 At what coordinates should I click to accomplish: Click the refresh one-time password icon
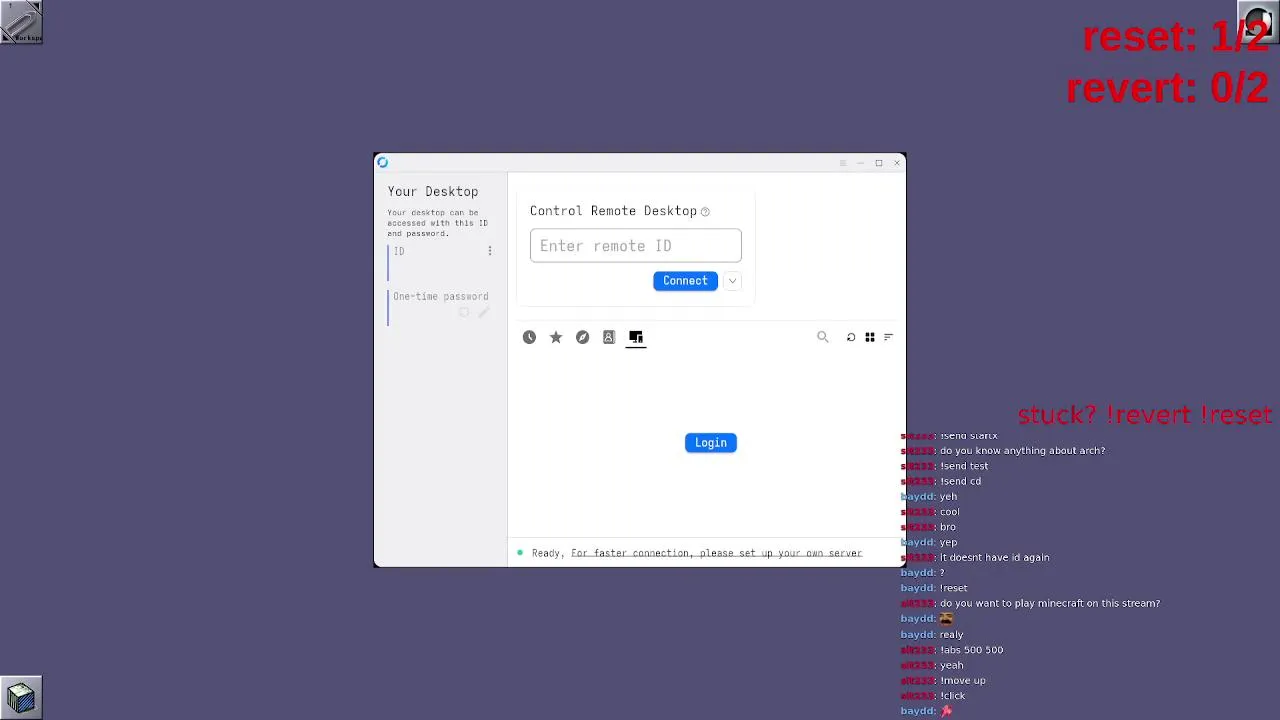(464, 313)
